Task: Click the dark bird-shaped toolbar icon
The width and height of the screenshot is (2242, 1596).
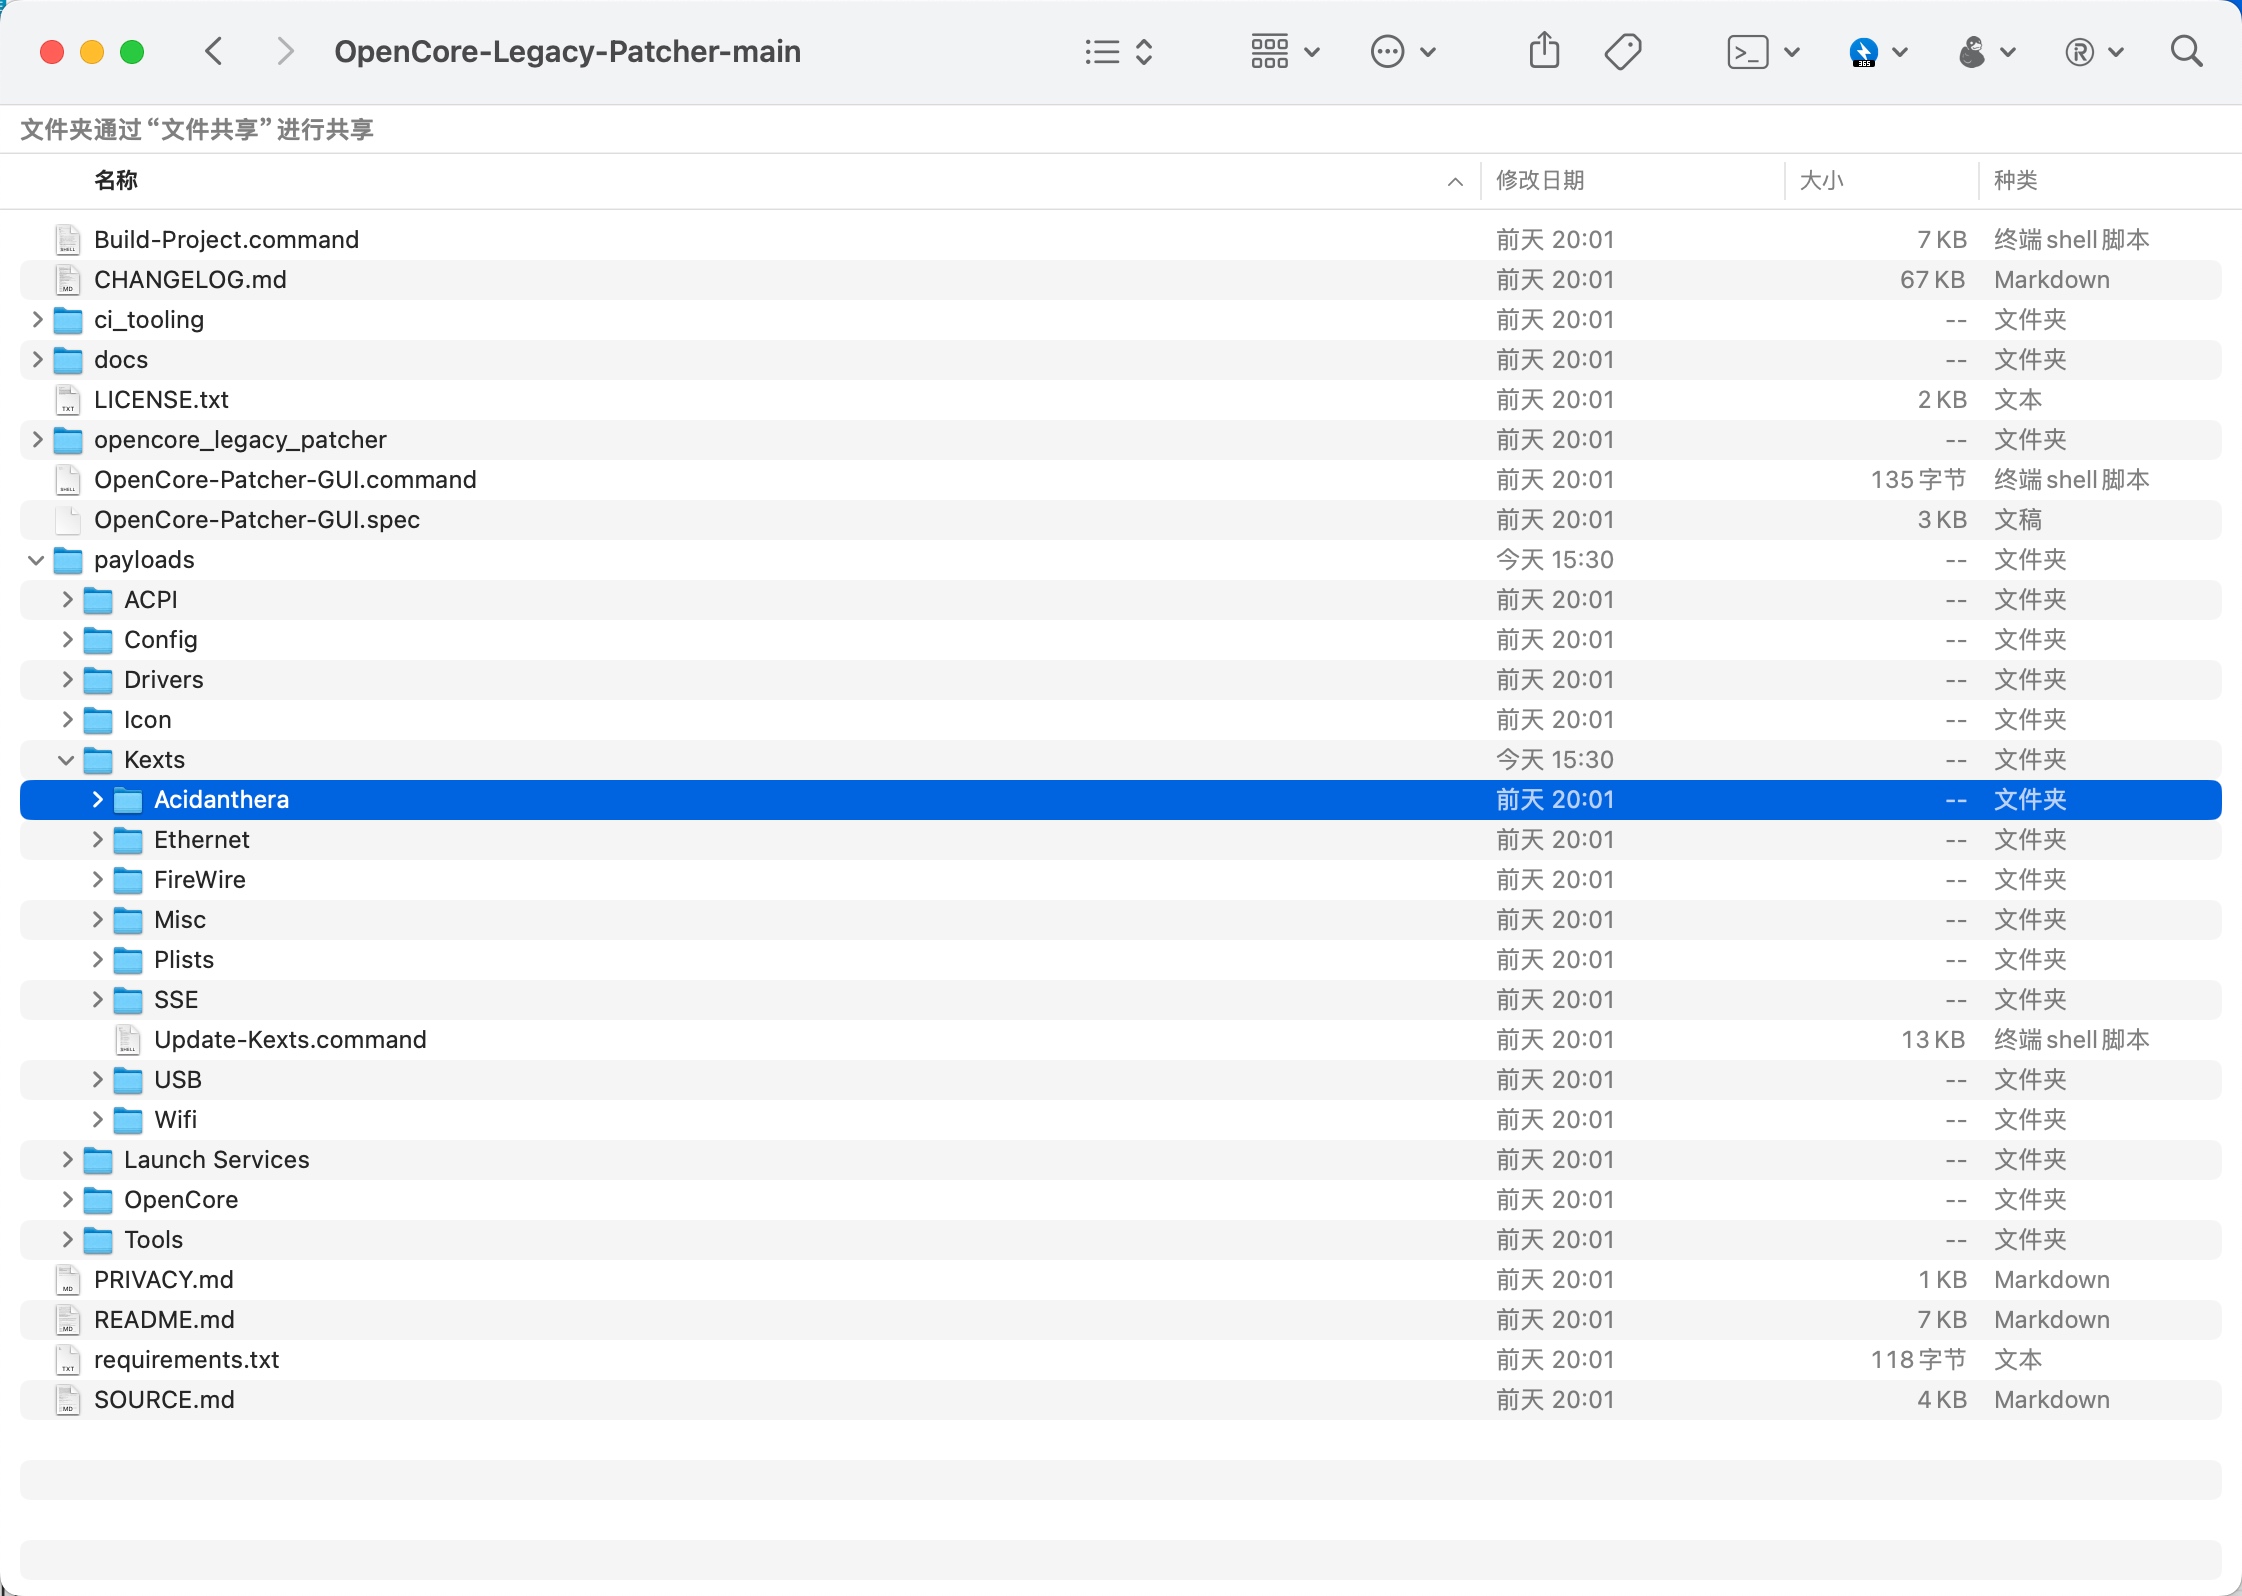Action: point(1971,52)
